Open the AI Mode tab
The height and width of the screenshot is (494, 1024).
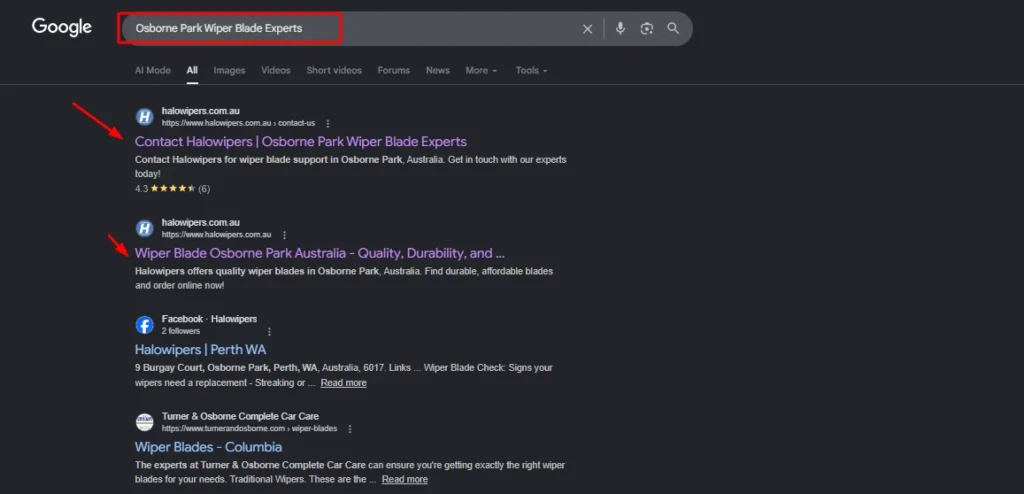tap(153, 71)
